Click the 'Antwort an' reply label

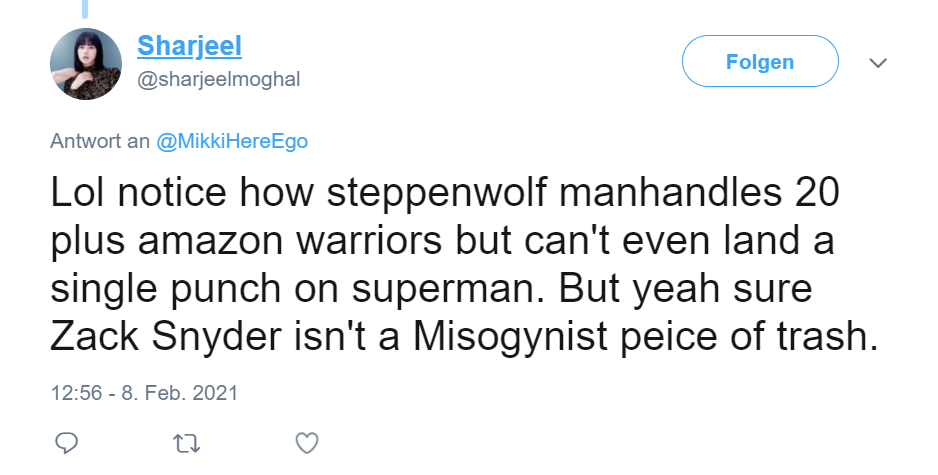[99, 141]
